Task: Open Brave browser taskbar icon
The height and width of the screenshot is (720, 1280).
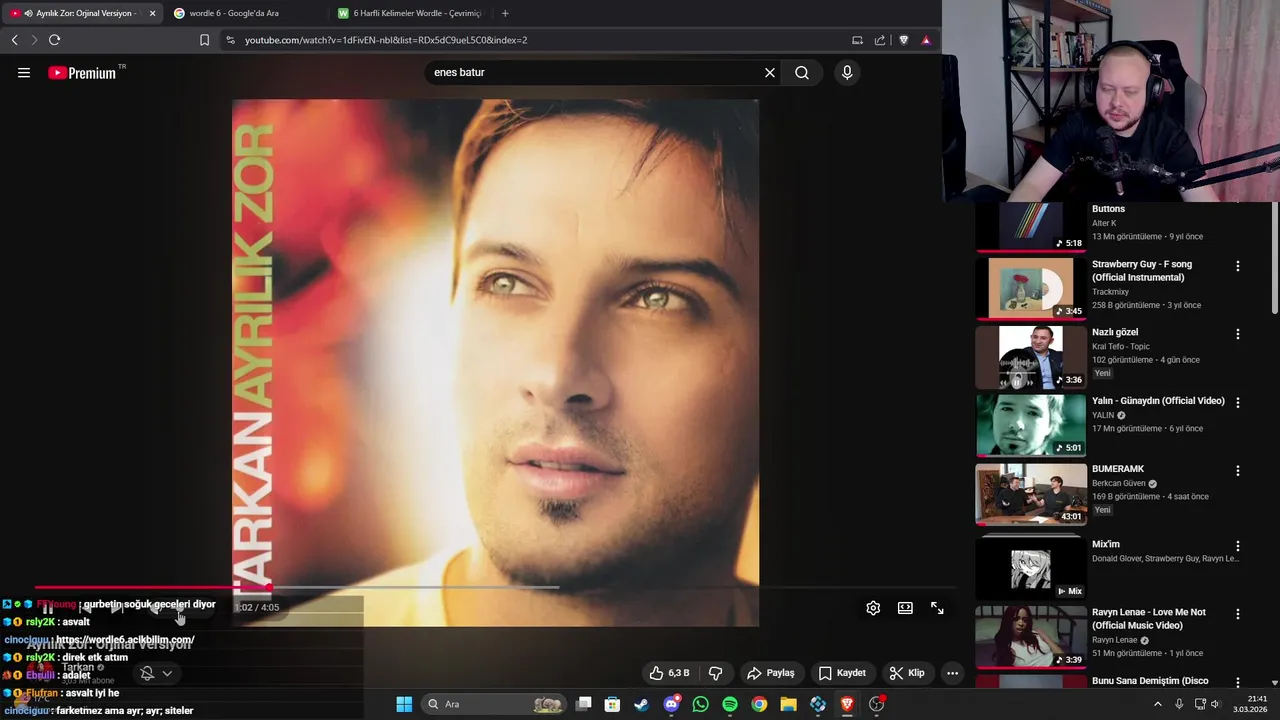Action: [x=847, y=704]
